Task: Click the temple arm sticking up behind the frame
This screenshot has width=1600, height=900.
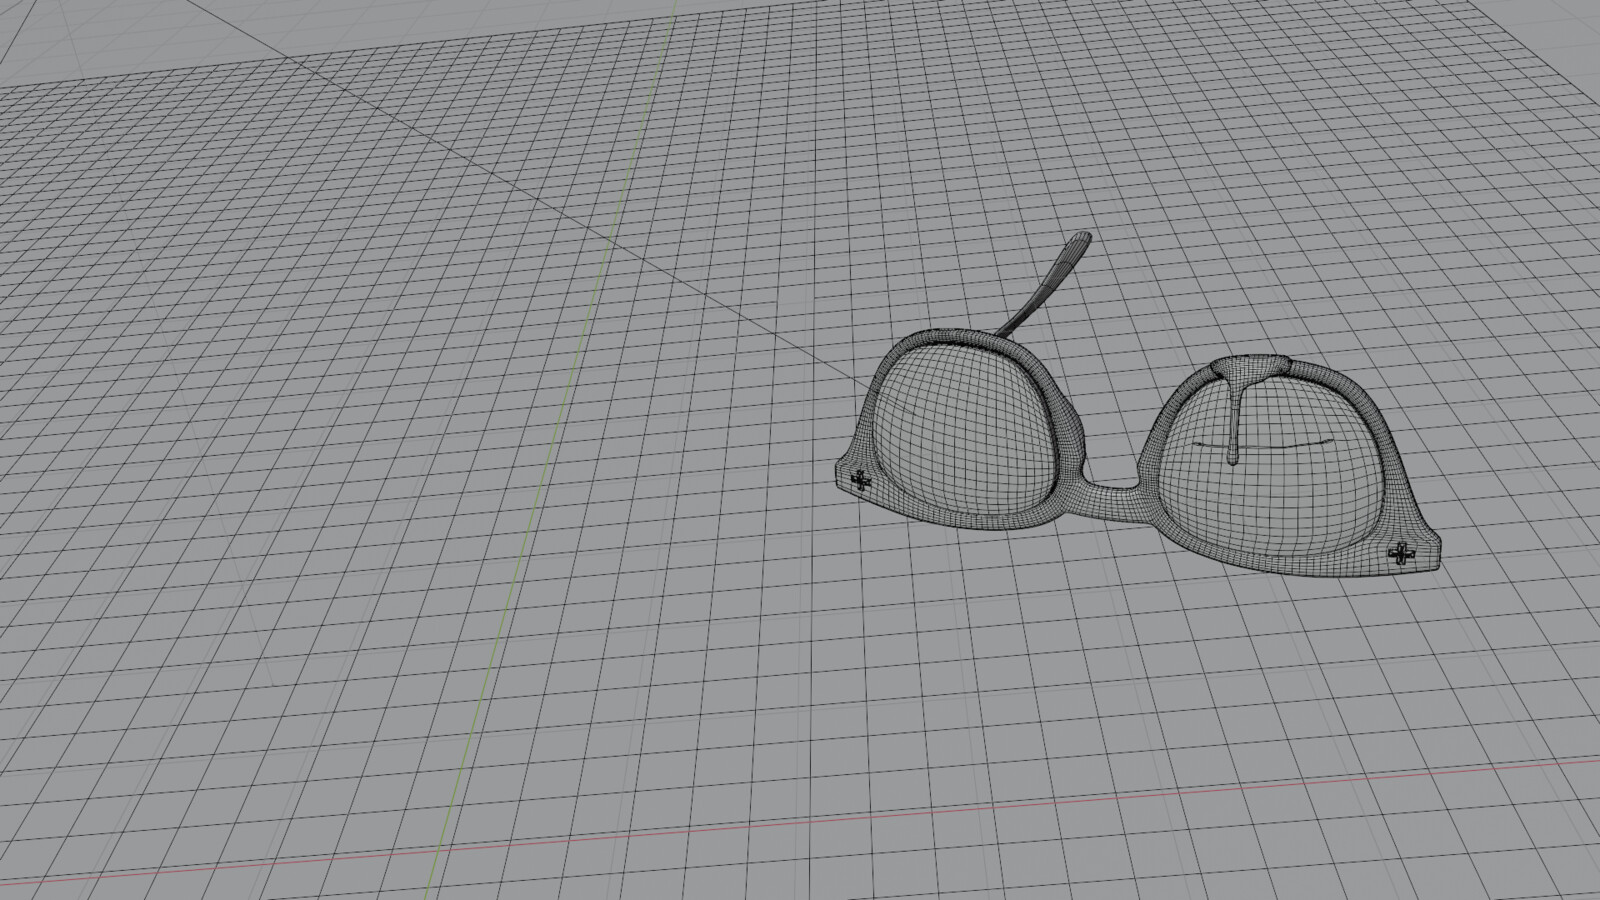Action: (1045, 284)
